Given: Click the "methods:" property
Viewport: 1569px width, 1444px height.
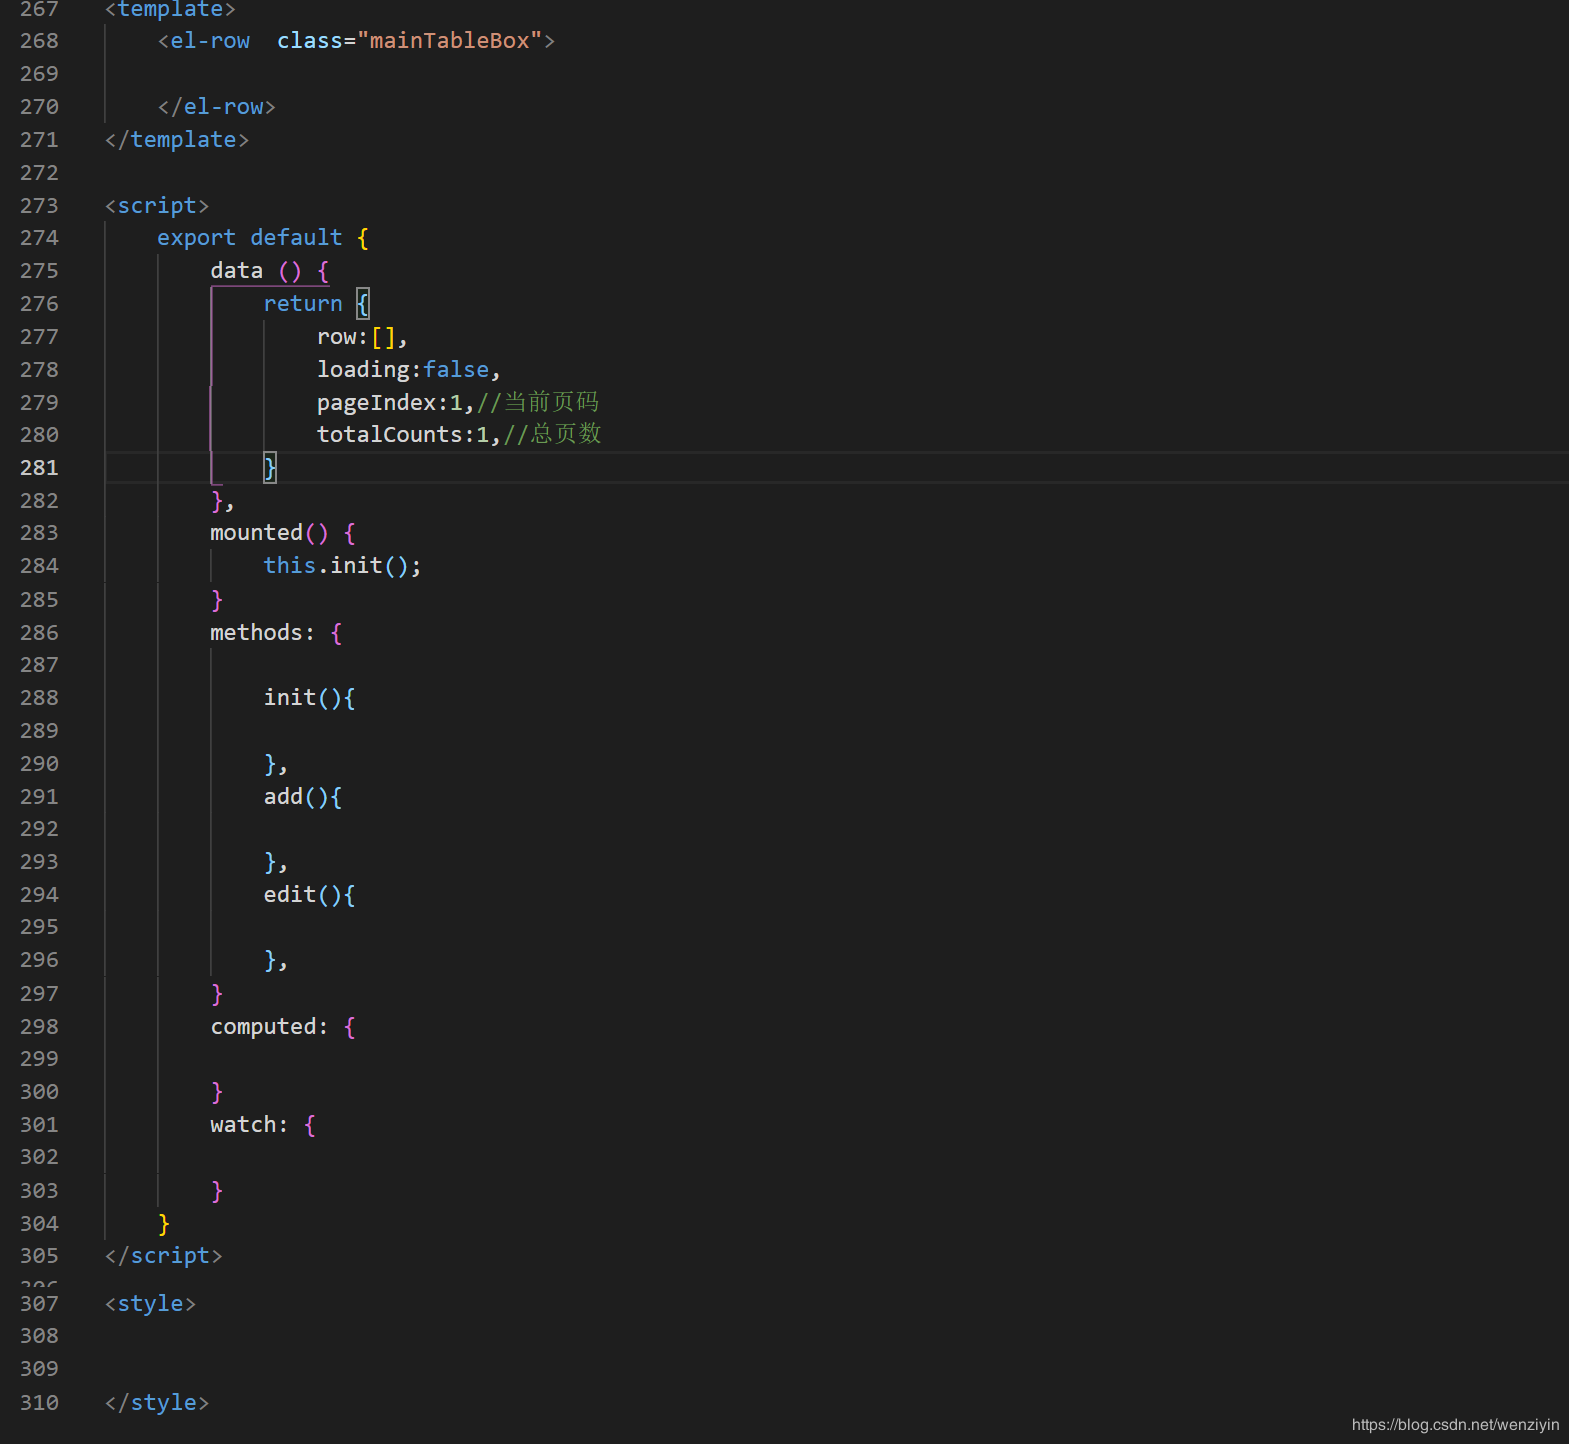Looking at the screenshot, I should pyautogui.click(x=262, y=633).
